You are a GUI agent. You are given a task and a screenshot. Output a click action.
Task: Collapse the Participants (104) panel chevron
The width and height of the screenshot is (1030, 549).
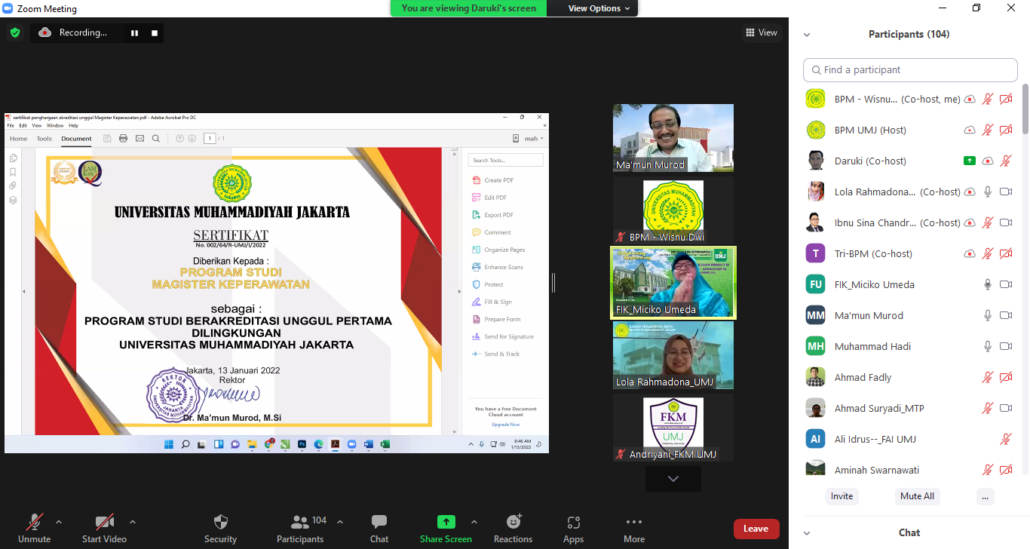coord(807,35)
